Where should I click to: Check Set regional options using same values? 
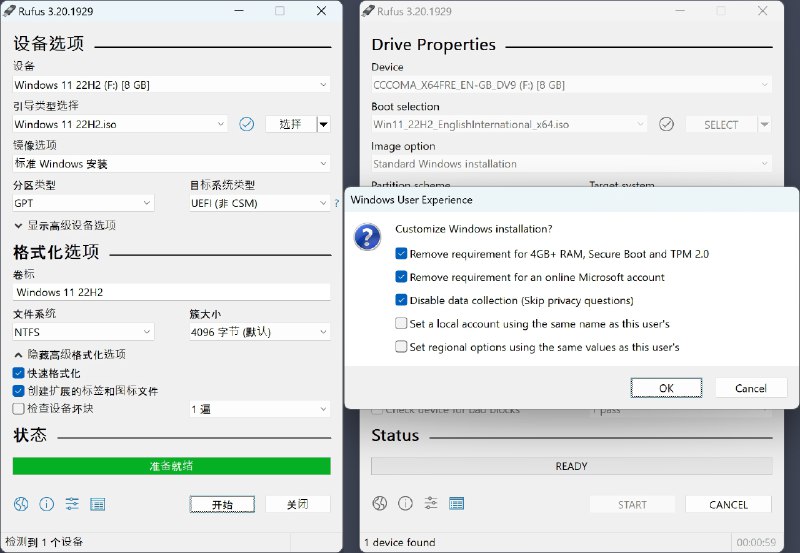coord(401,347)
